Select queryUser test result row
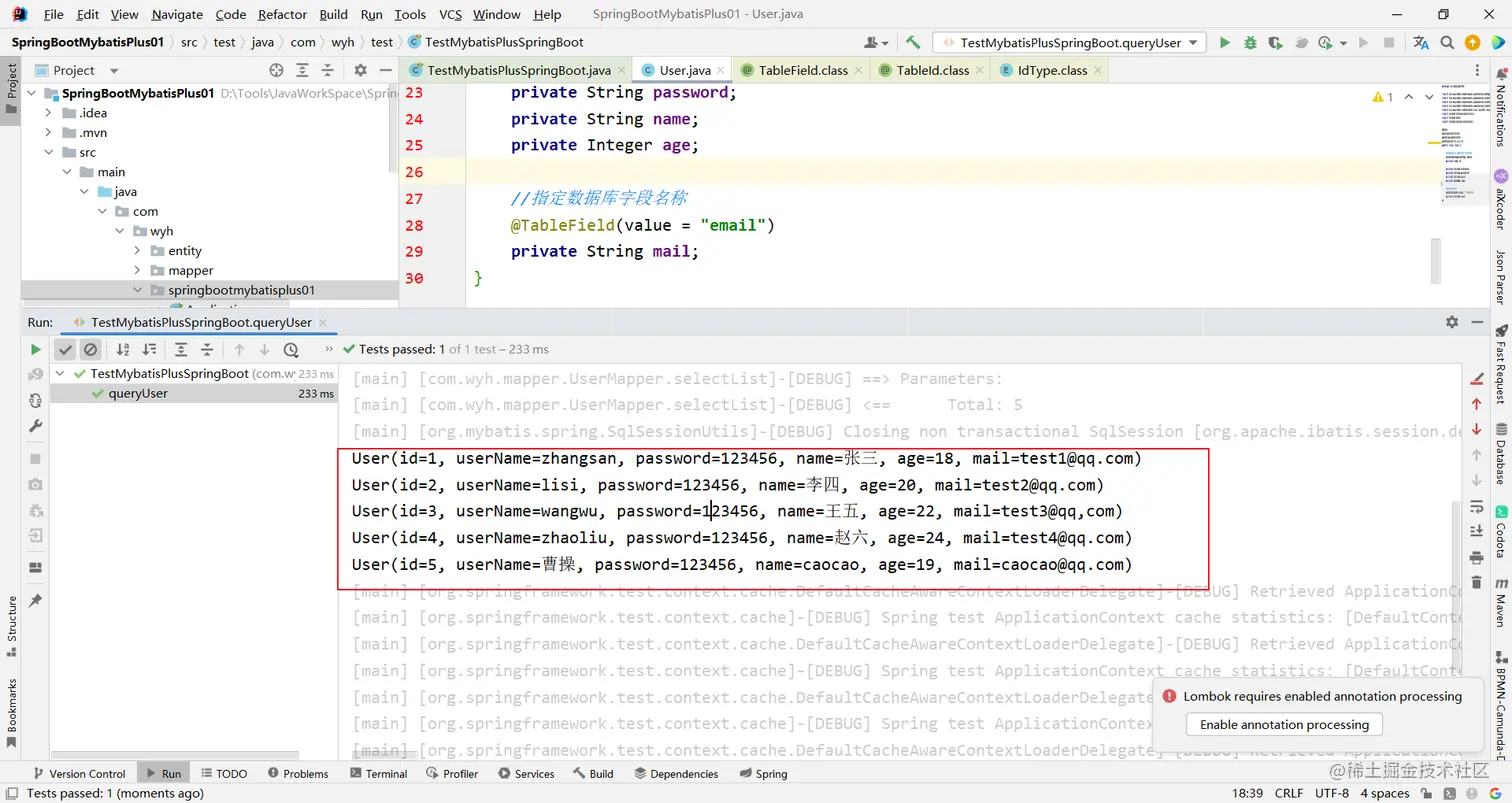The image size is (1512, 803). click(x=193, y=393)
